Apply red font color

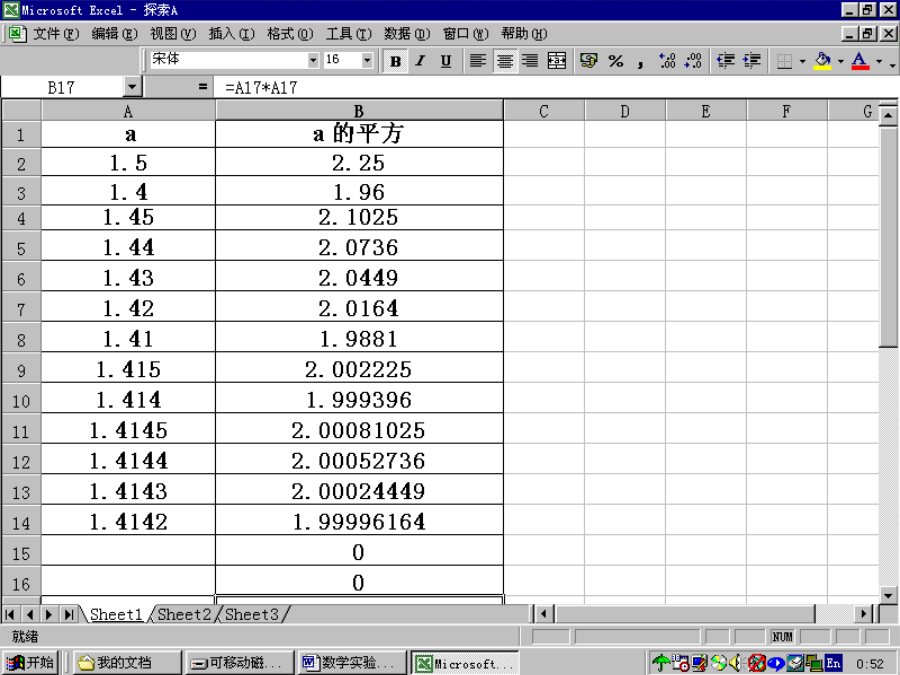click(x=860, y=61)
